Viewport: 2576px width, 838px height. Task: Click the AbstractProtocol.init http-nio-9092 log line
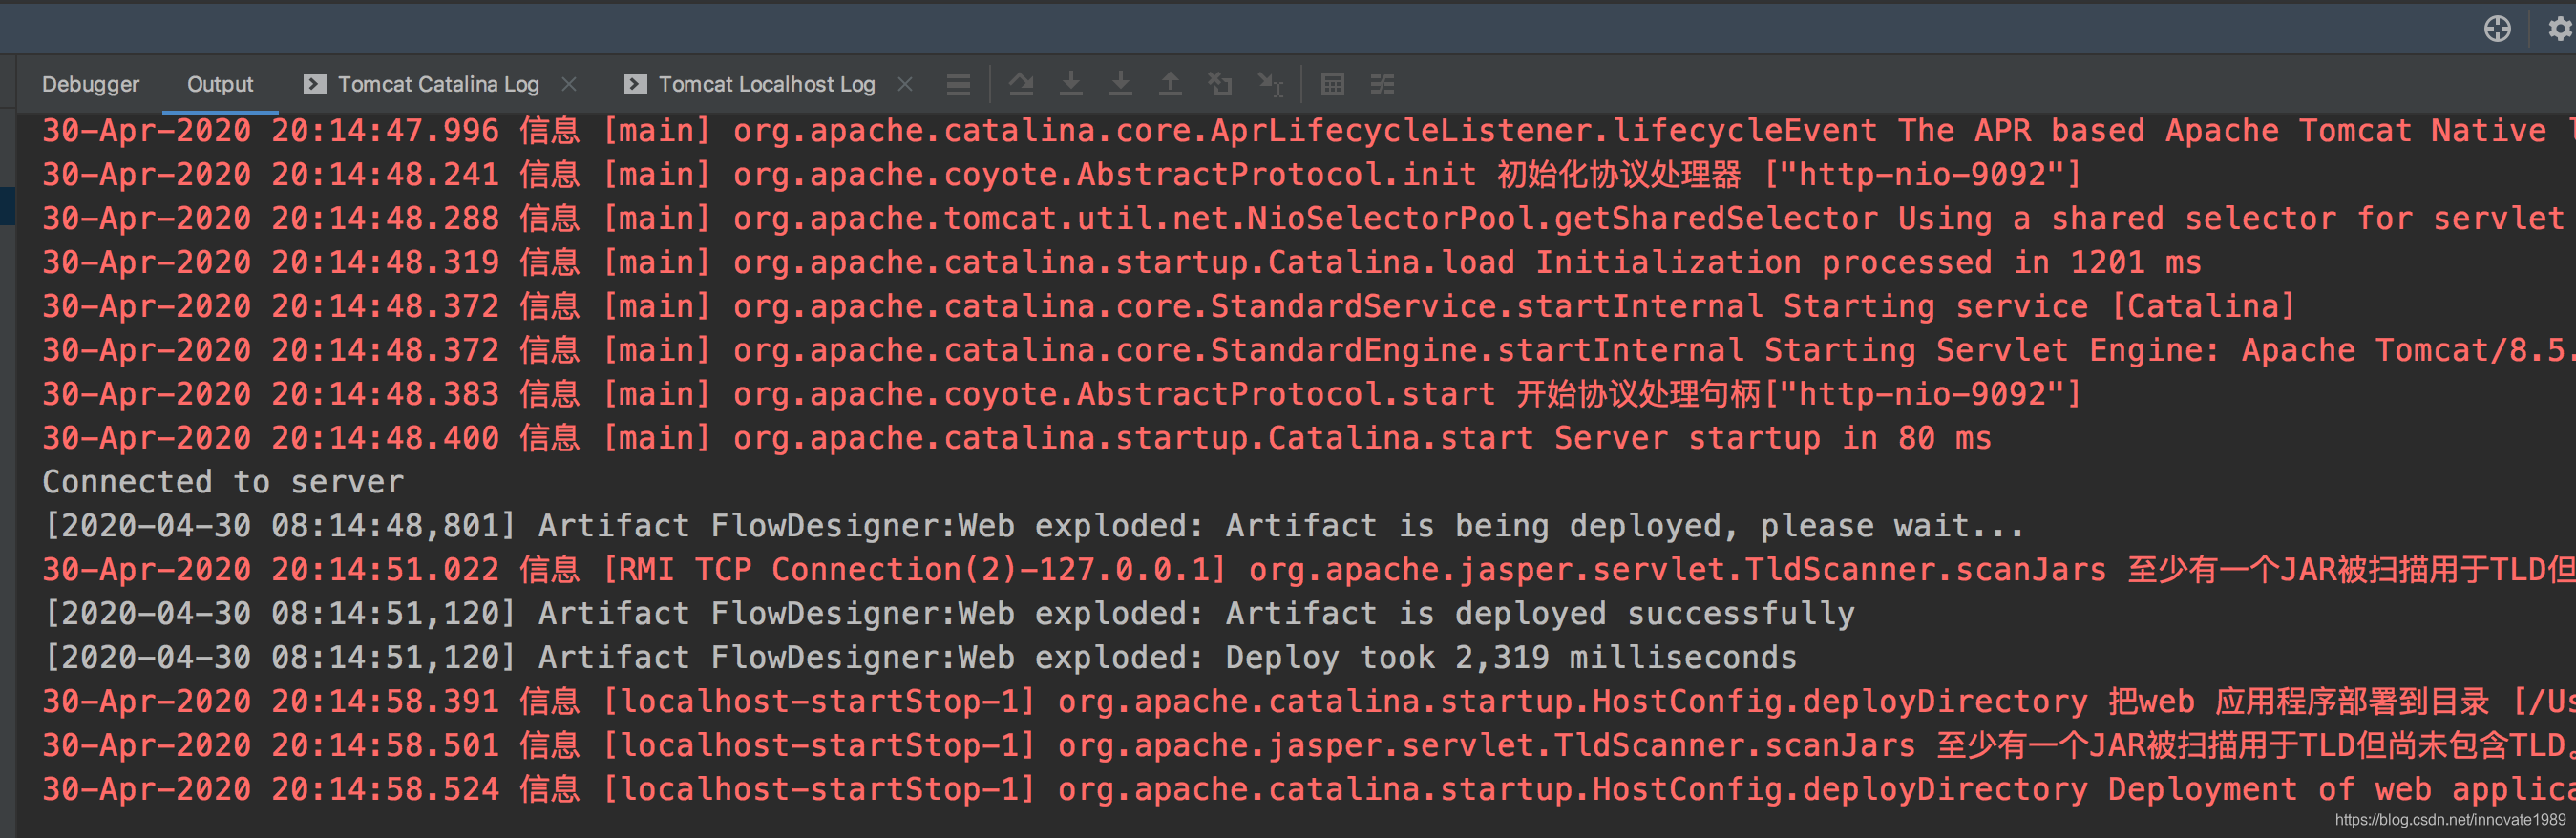point(1062,174)
